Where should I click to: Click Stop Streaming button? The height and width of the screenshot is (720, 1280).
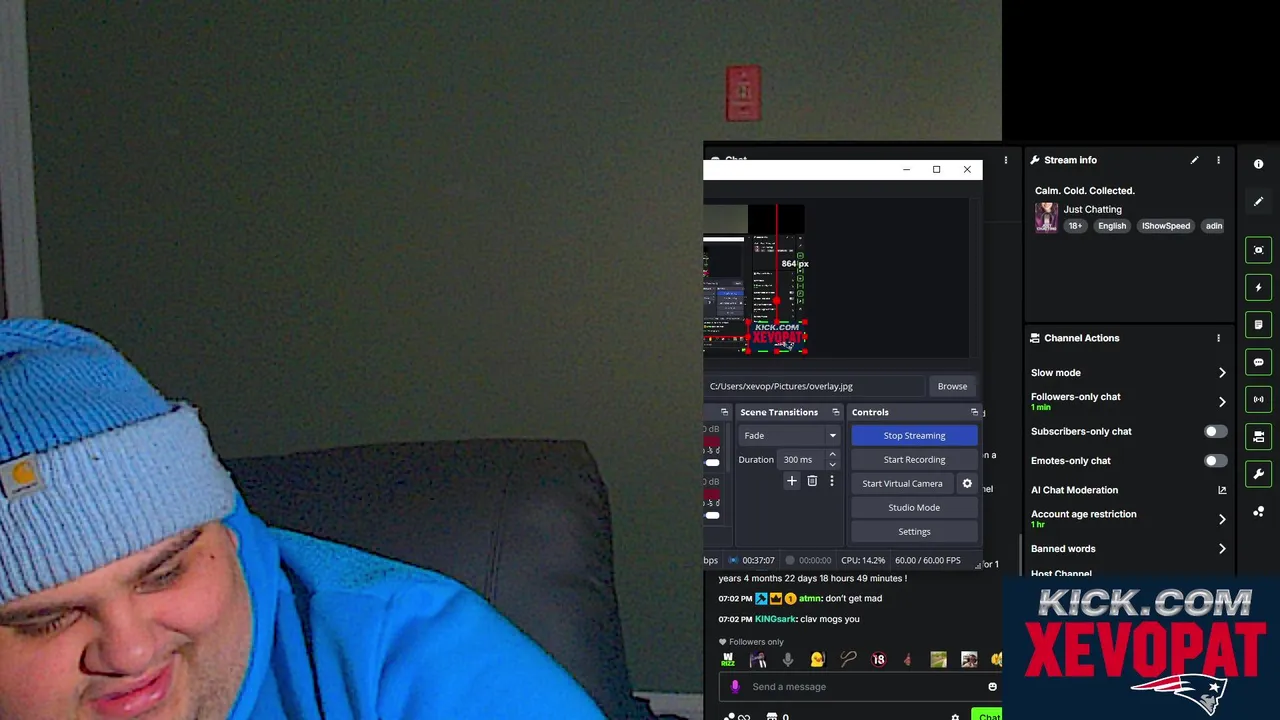(914, 436)
